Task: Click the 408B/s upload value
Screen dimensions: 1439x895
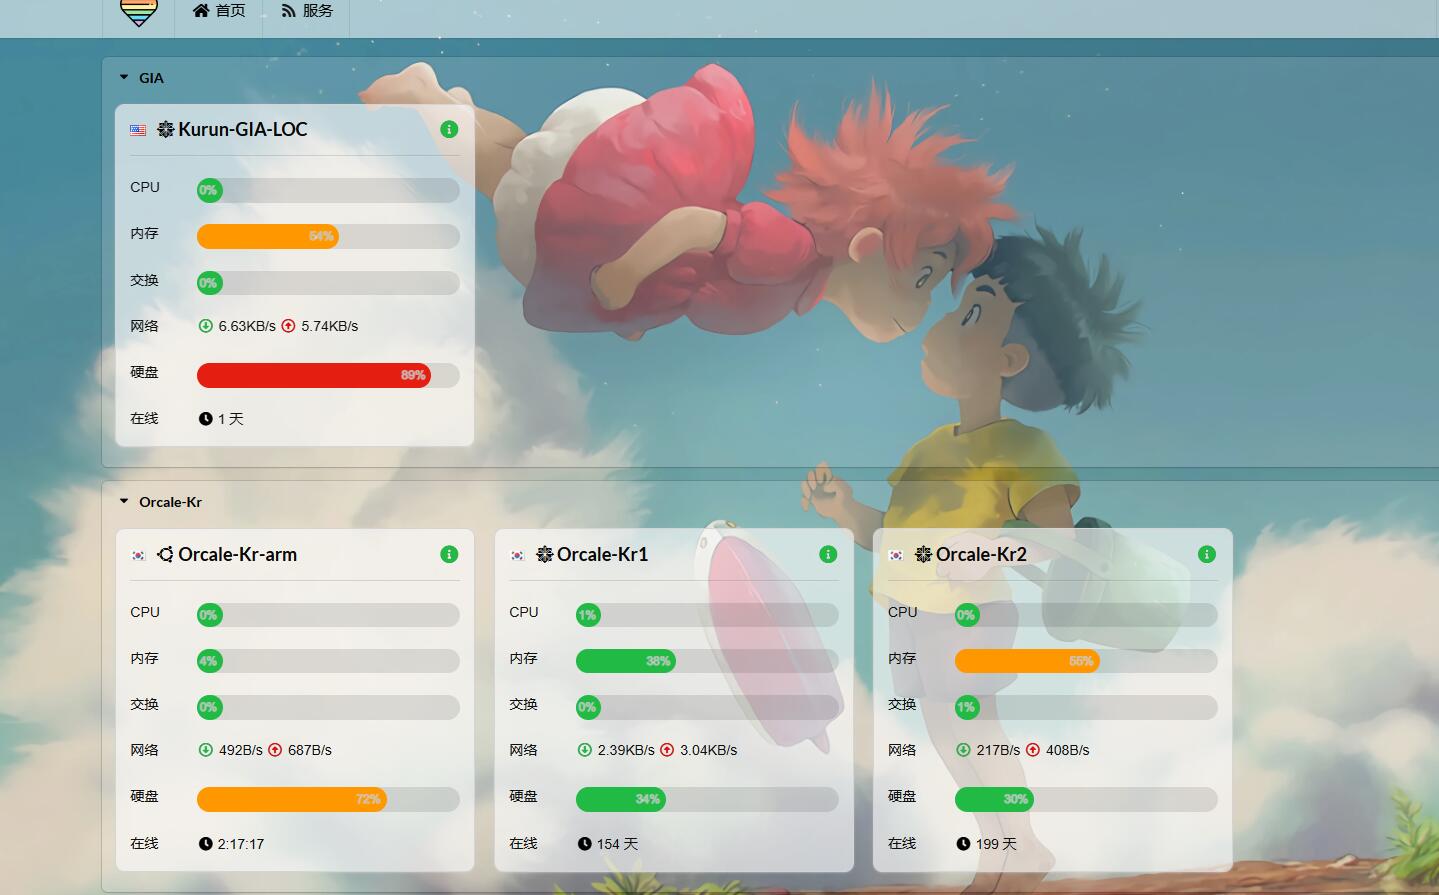Action: [x=1068, y=750]
